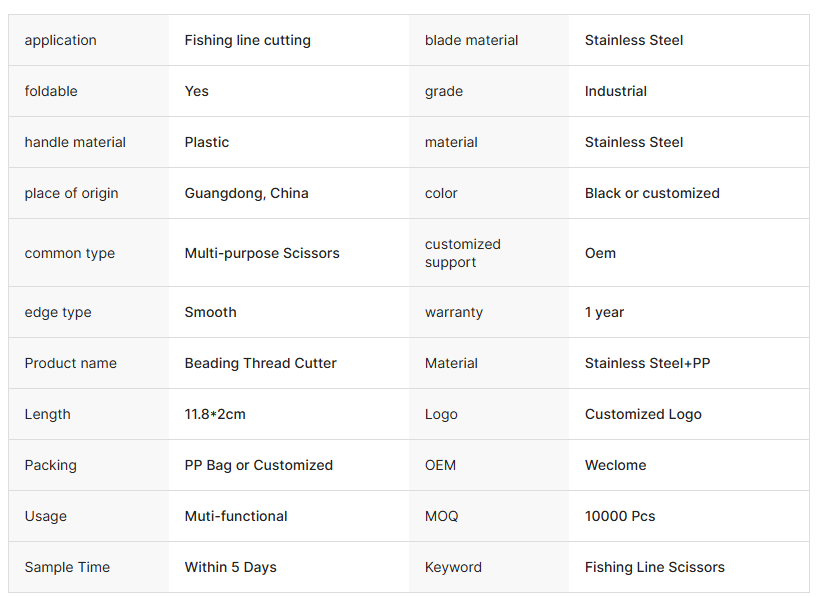Click the 'Fishing line cutting' application value

click(247, 40)
